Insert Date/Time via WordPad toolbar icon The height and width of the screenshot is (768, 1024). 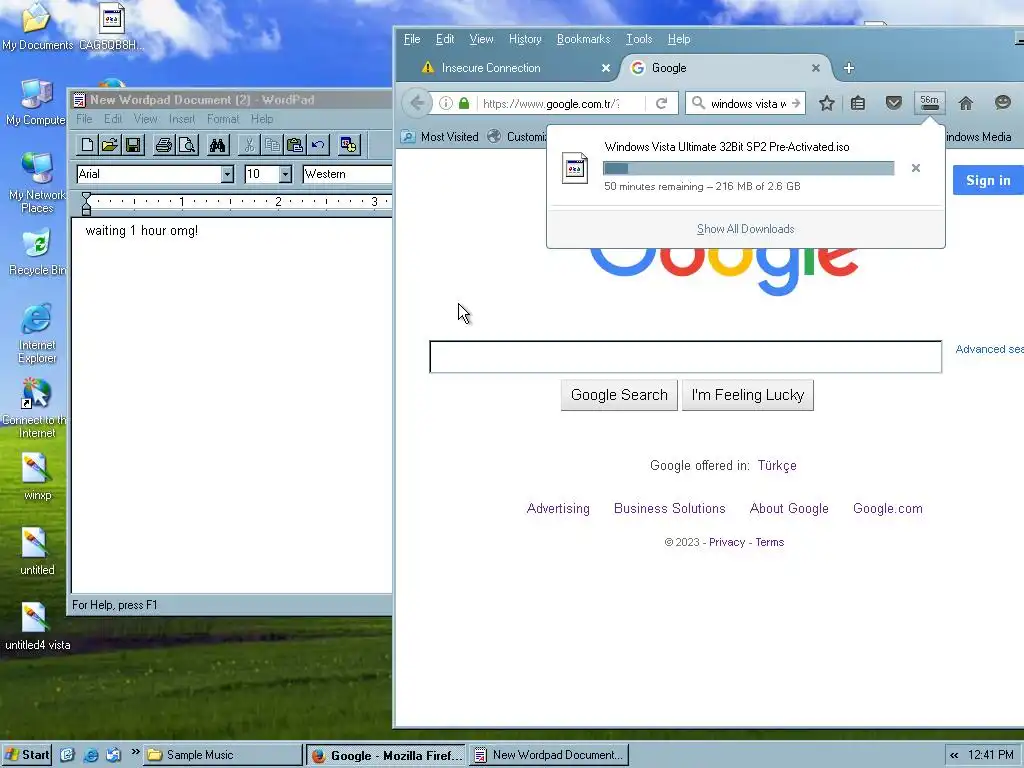click(349, 145)
